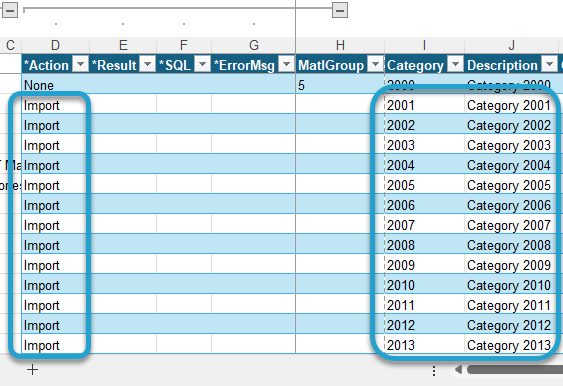Select column D header
This screenshot has width=563, height=386.
55,45
